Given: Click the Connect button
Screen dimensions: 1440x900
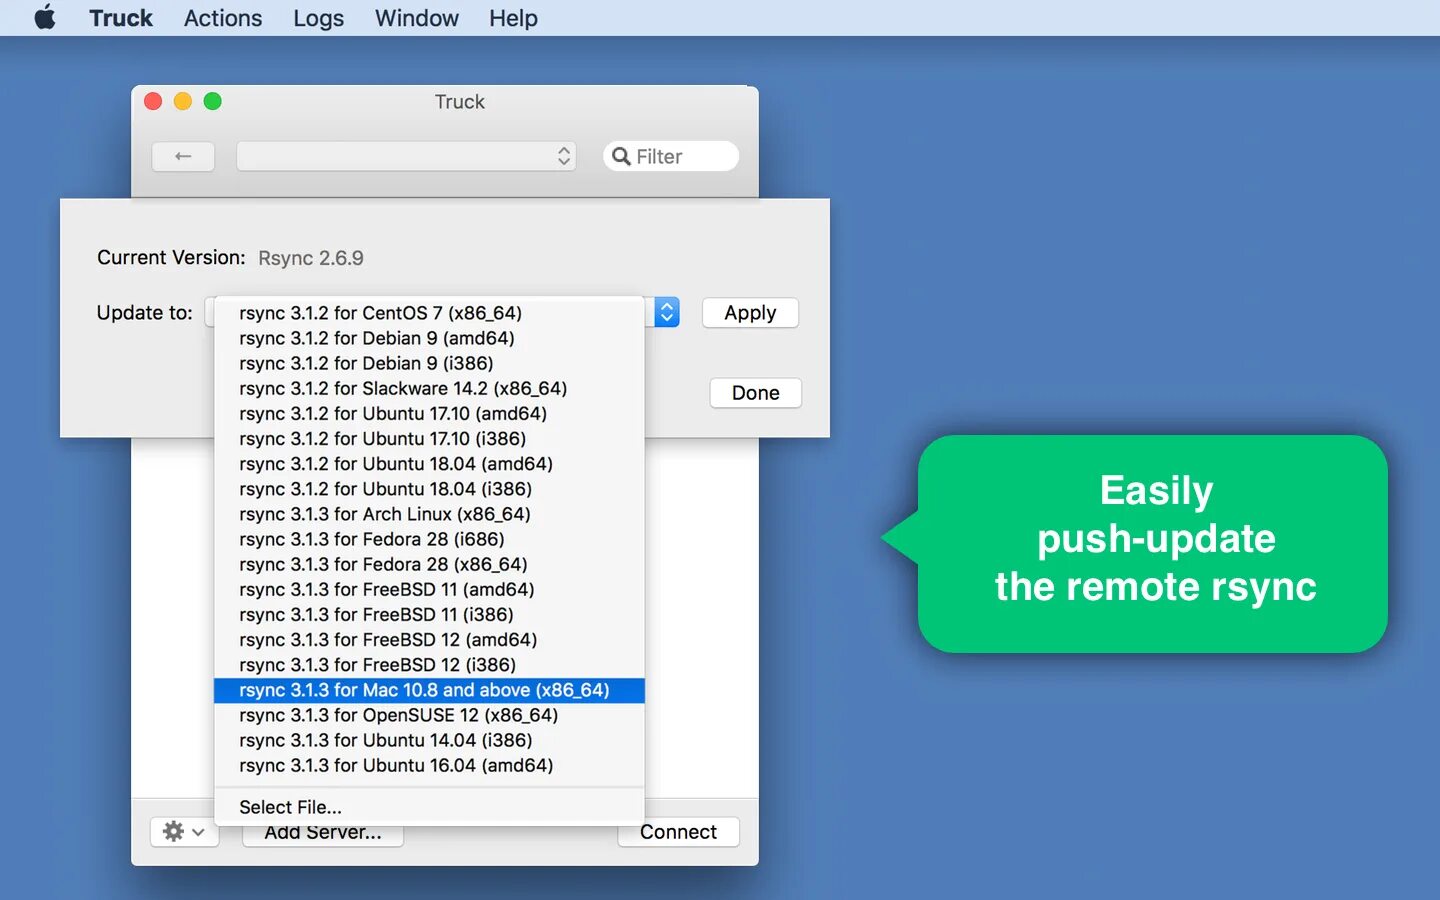Looking at the screenshot, I should (678, 831).
